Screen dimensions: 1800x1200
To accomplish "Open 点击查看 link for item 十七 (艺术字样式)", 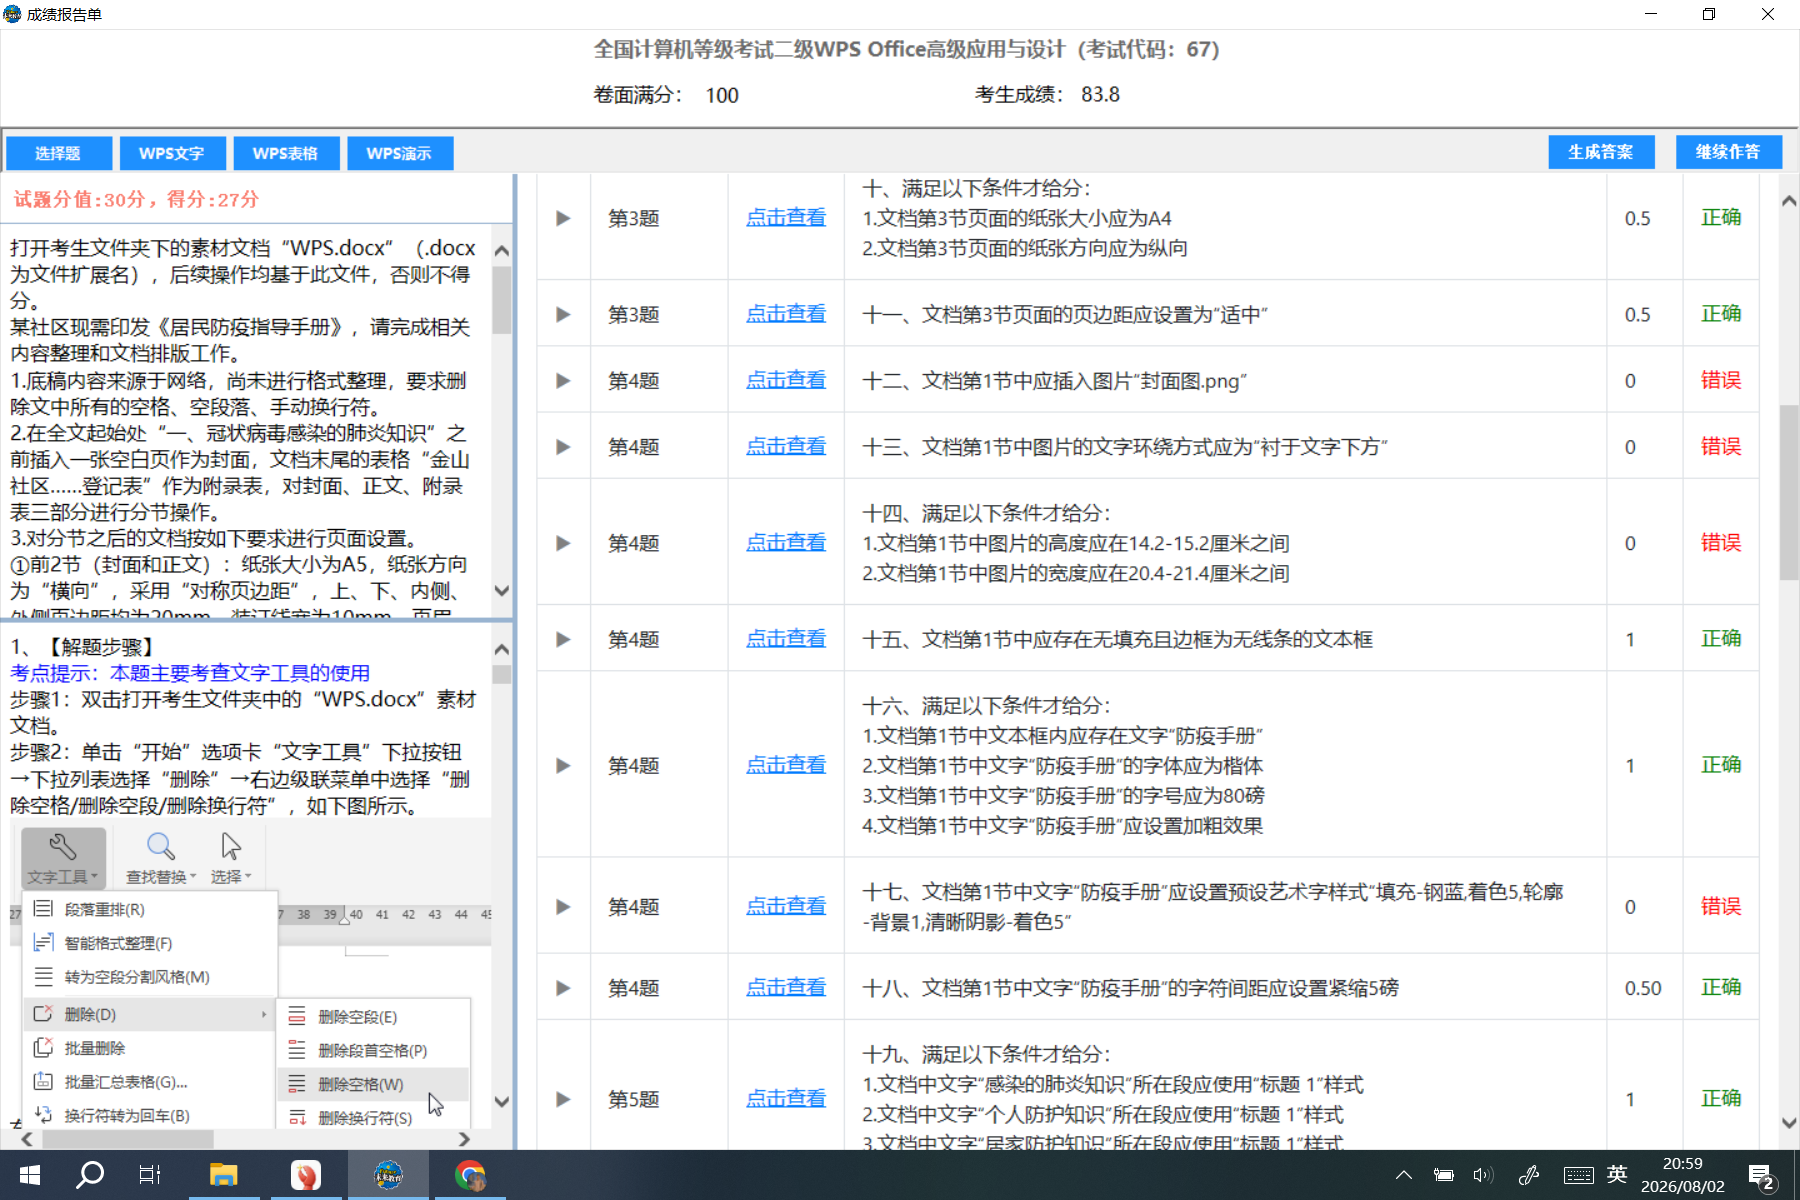I will click(x=786, y=907).
